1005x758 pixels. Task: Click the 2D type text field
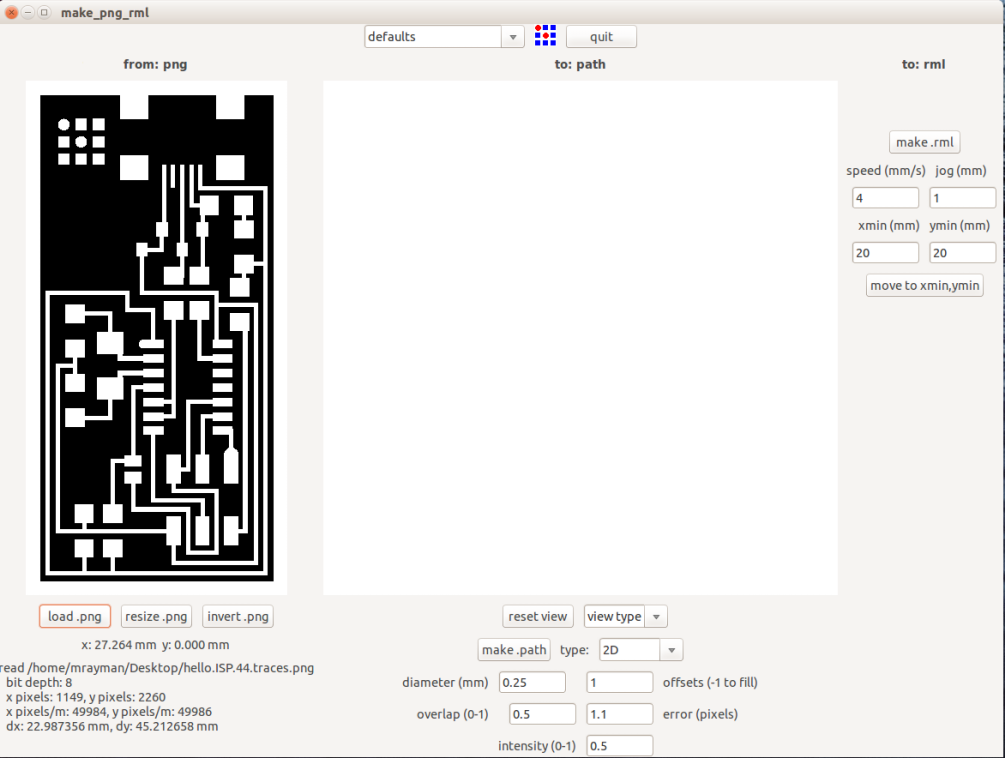[629, 650]
